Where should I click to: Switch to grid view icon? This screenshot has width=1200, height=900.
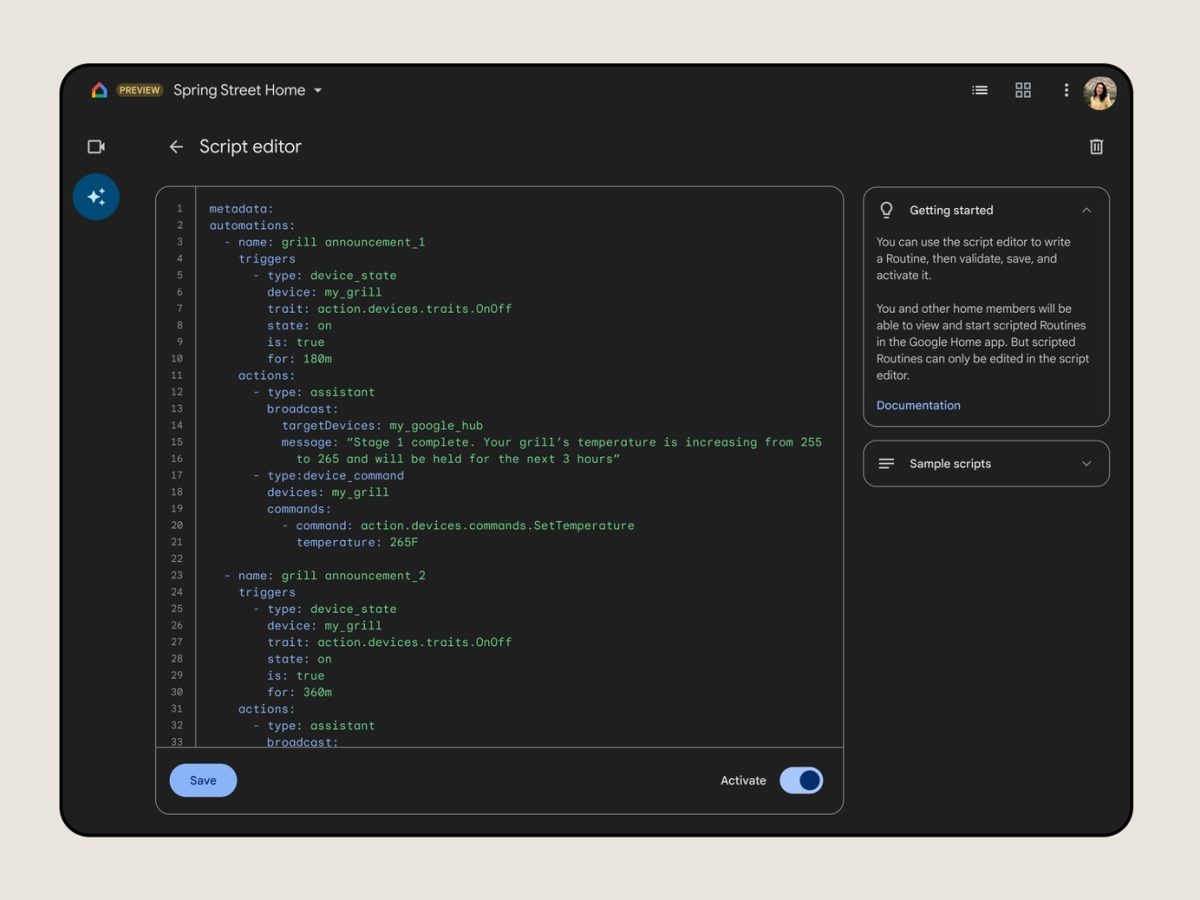[x=1023, y=90]
